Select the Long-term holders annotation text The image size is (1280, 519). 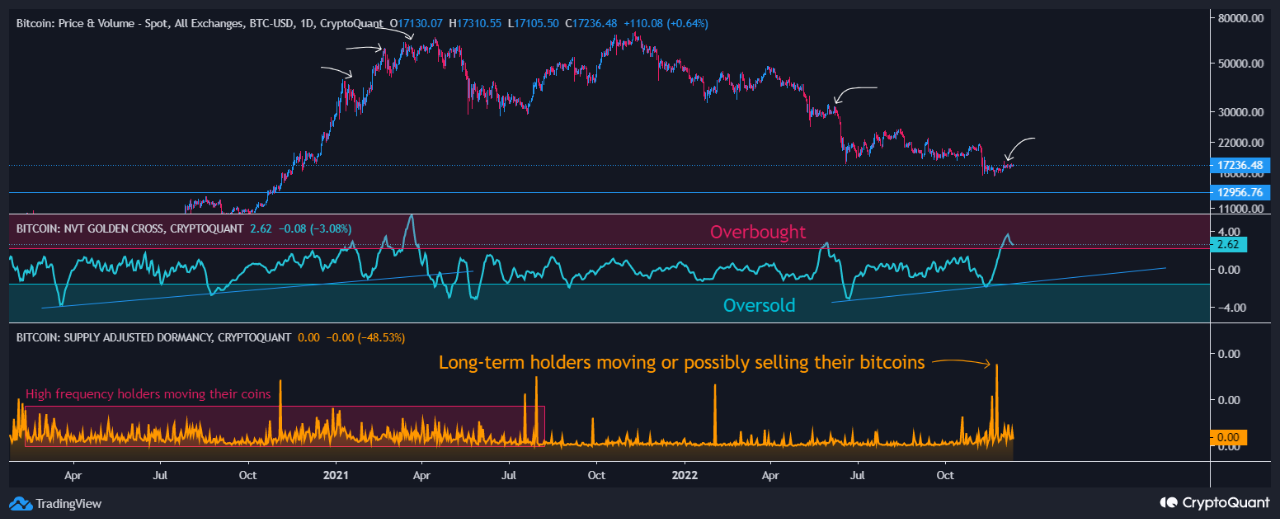[681, 362]
